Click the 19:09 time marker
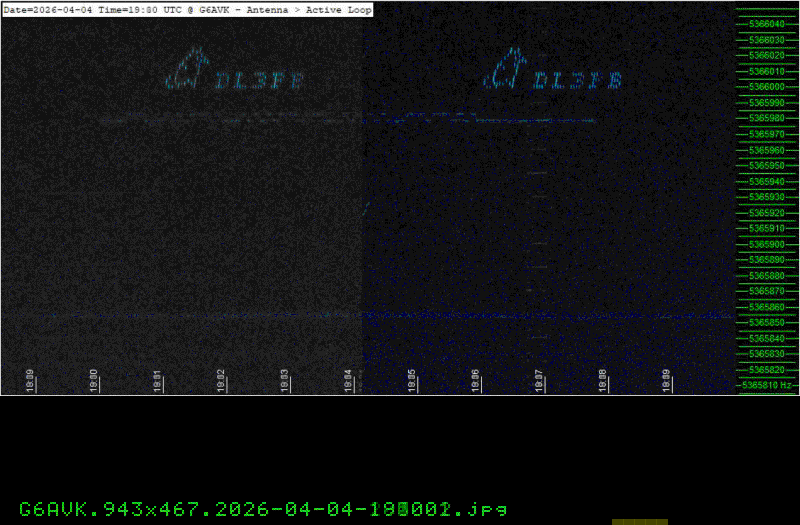The image size is (800, 525). (x=666, y=381)
